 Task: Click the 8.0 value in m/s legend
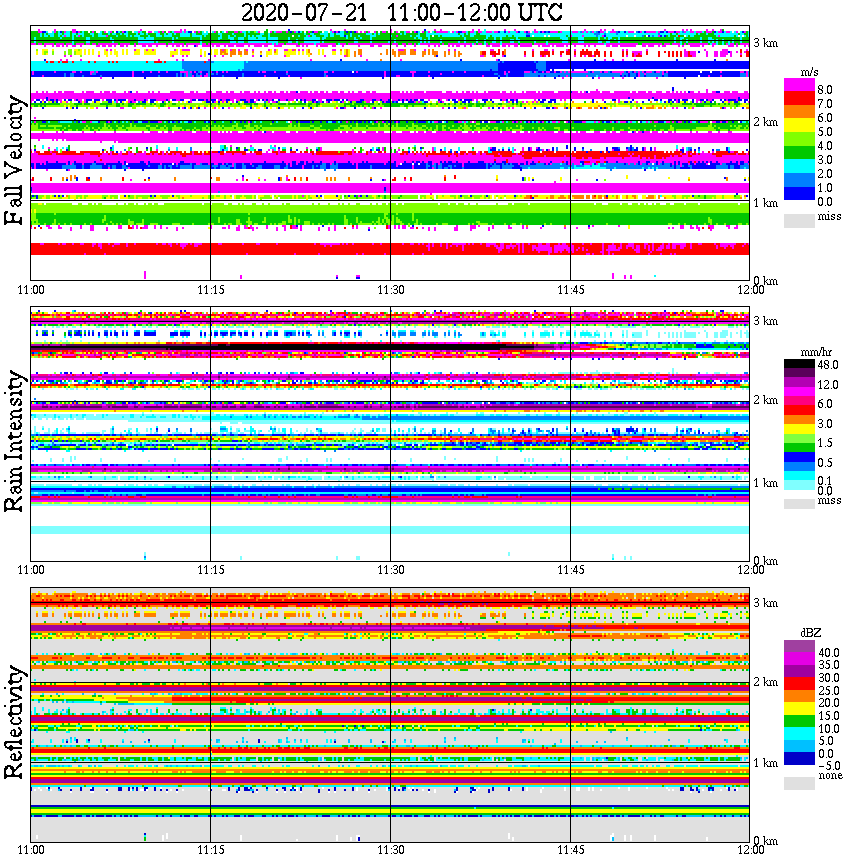point(825,90)
